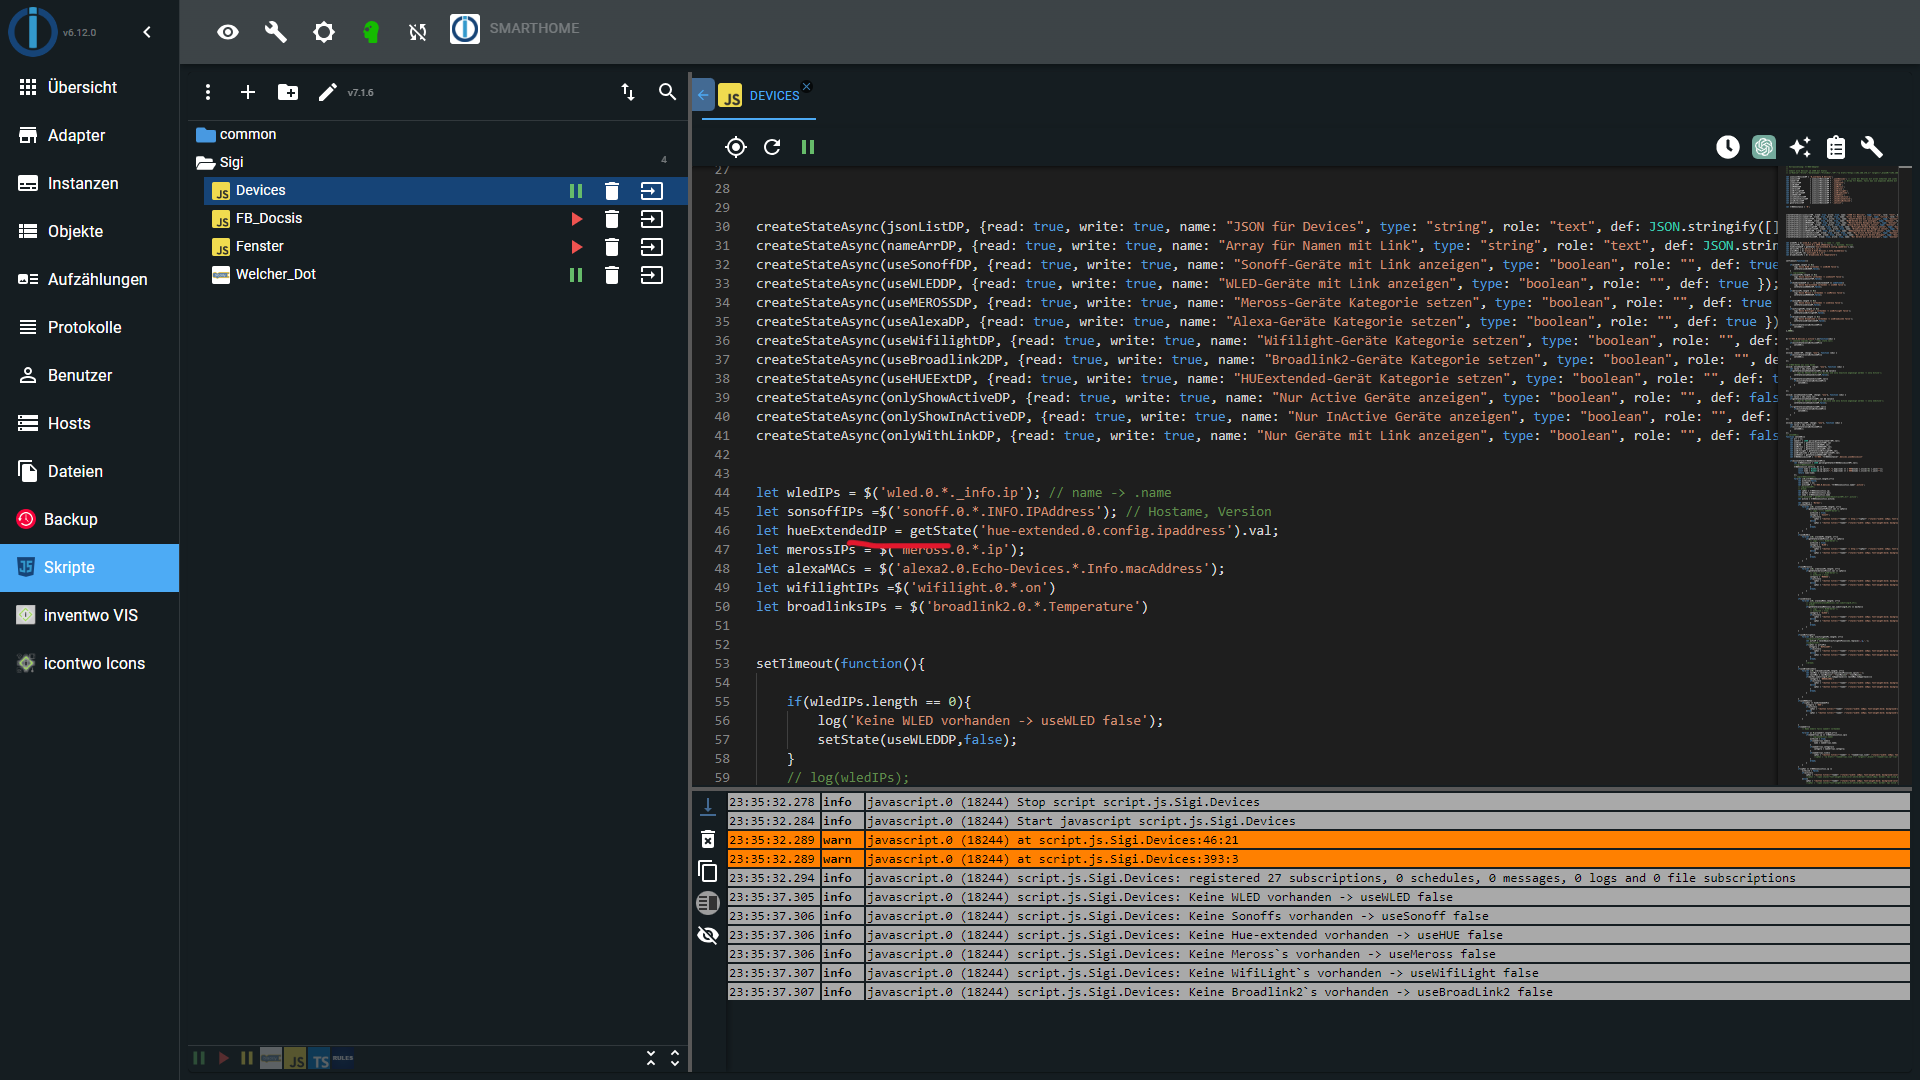The height and width of the screenshot is (1080, 1920).
Task: Toggle the pause button on Devices script
Action: 576,190
